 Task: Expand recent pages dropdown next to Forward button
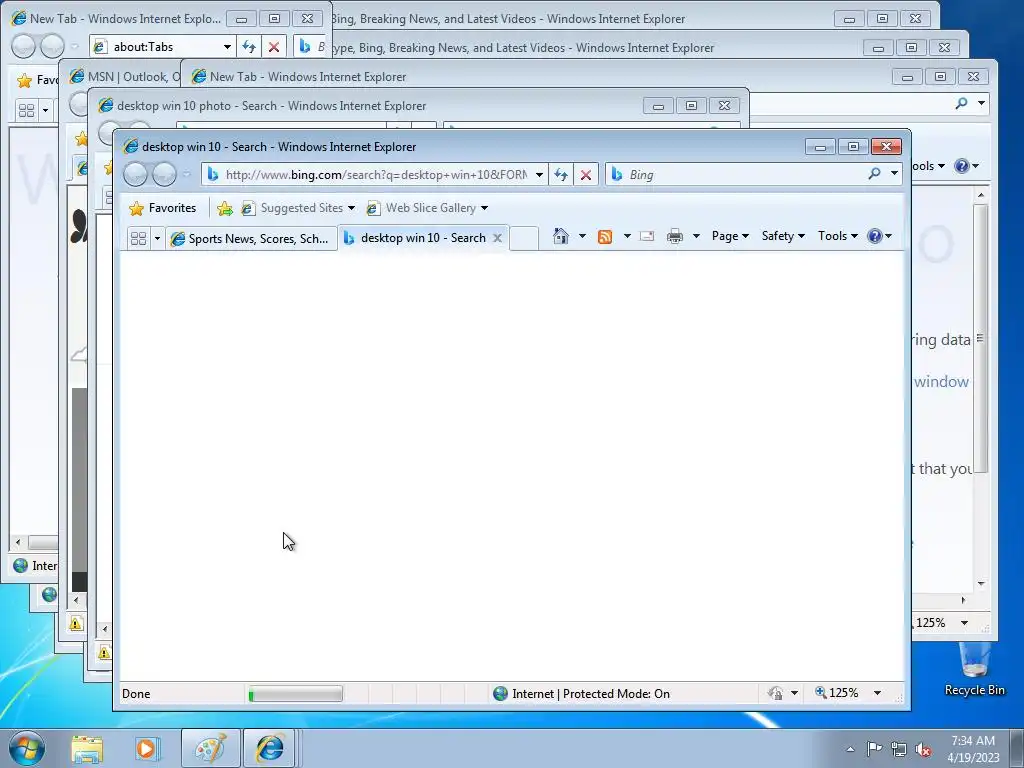point(187,174)
